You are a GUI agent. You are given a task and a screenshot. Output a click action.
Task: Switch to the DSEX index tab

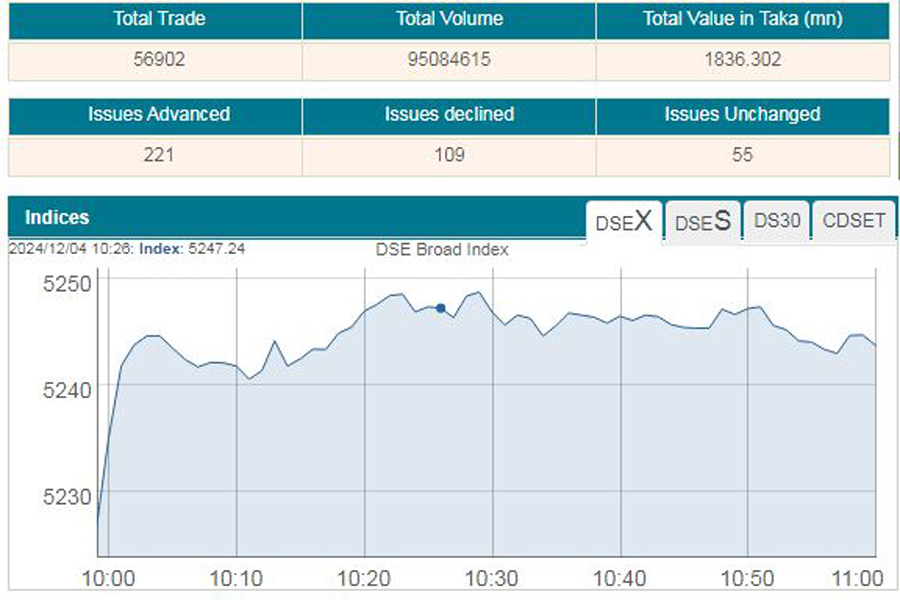[x=625, y=221]
